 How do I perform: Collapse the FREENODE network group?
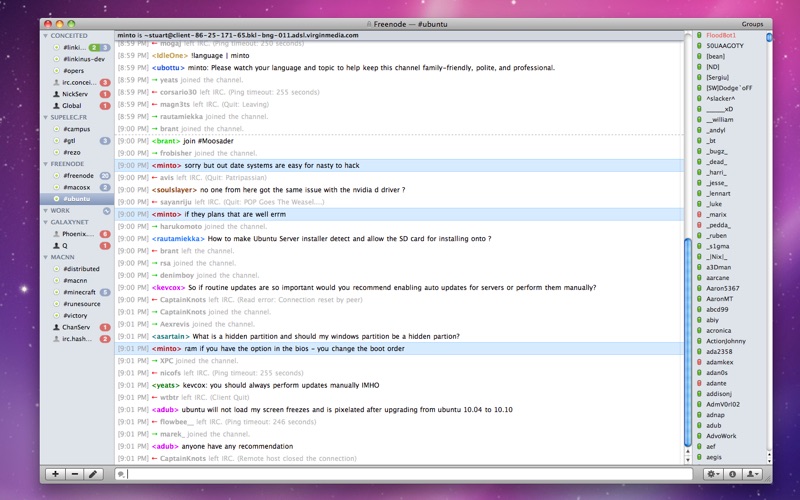point(45,164)
